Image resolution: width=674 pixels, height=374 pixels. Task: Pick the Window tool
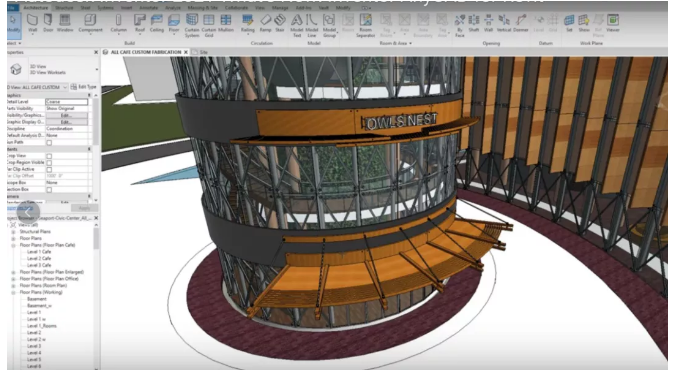coord(65,24)
